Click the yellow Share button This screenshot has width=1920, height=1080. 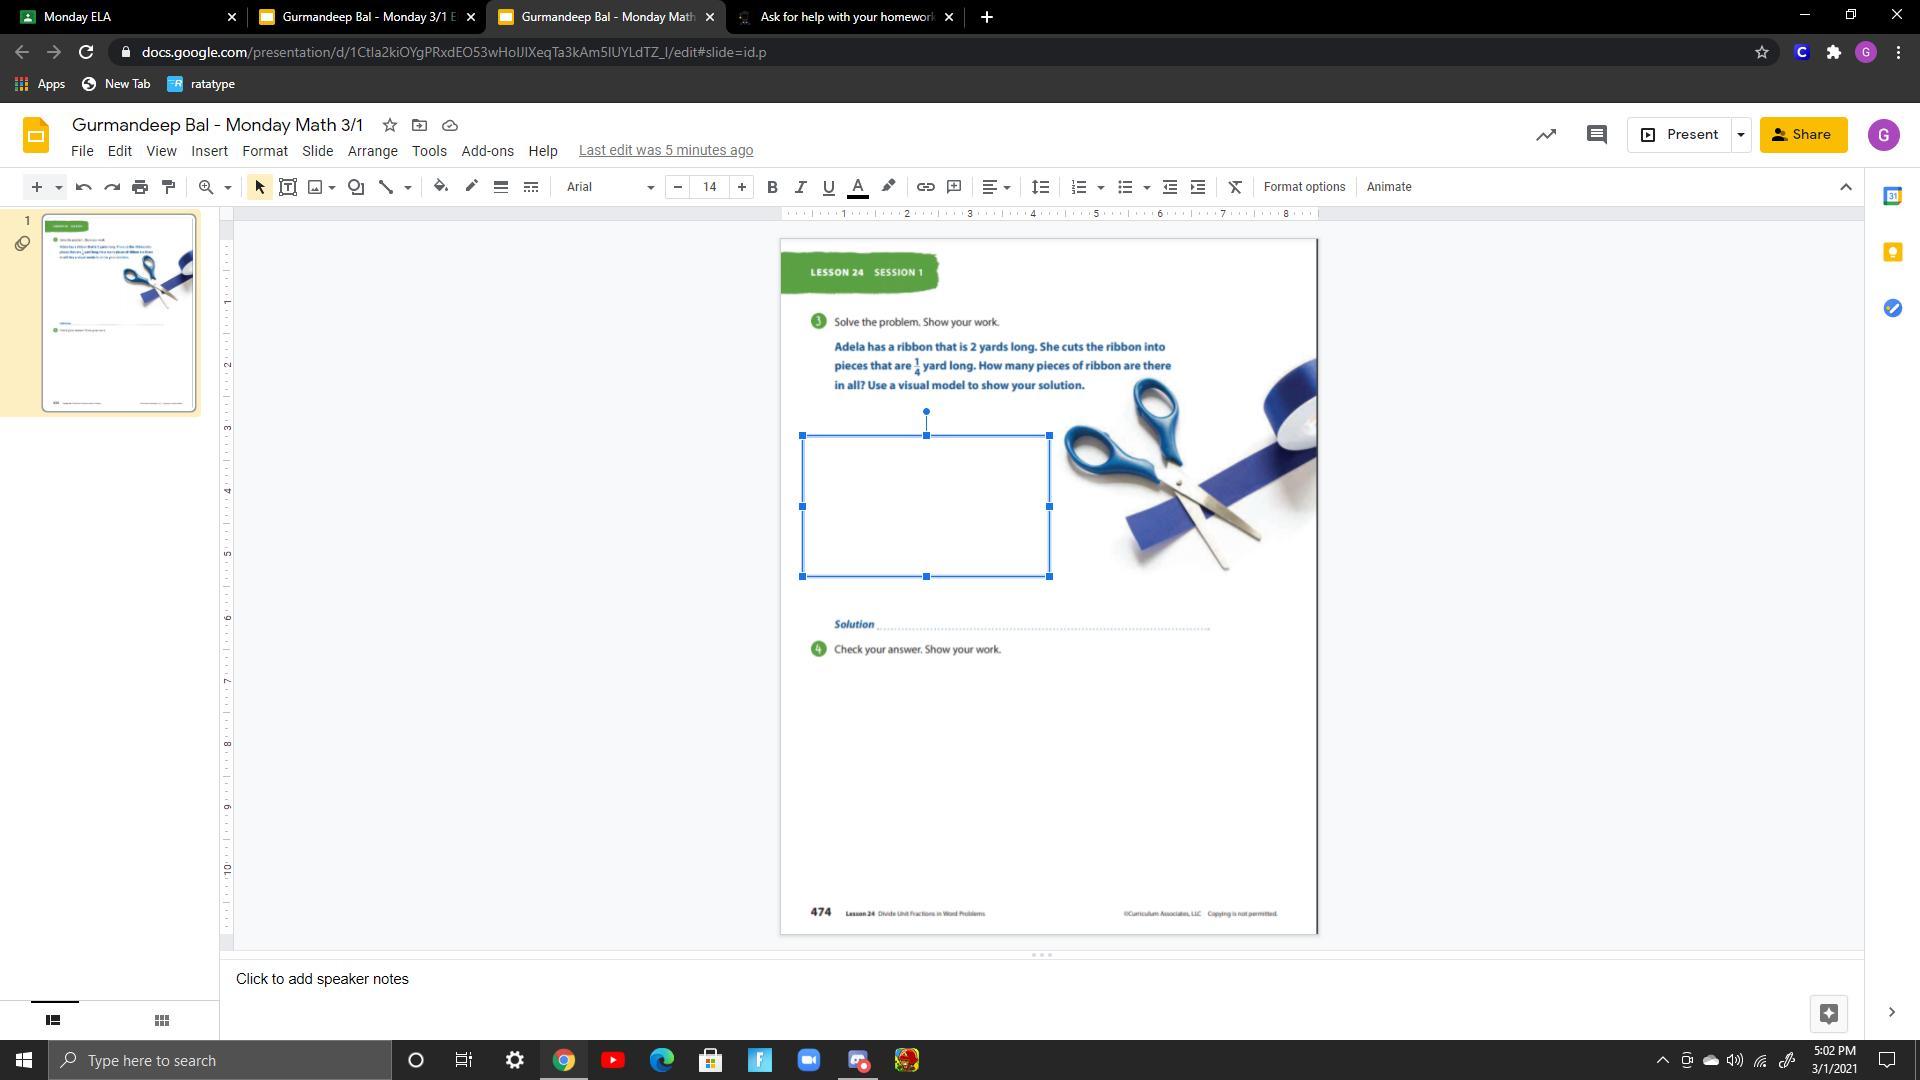click(1802, 135)
